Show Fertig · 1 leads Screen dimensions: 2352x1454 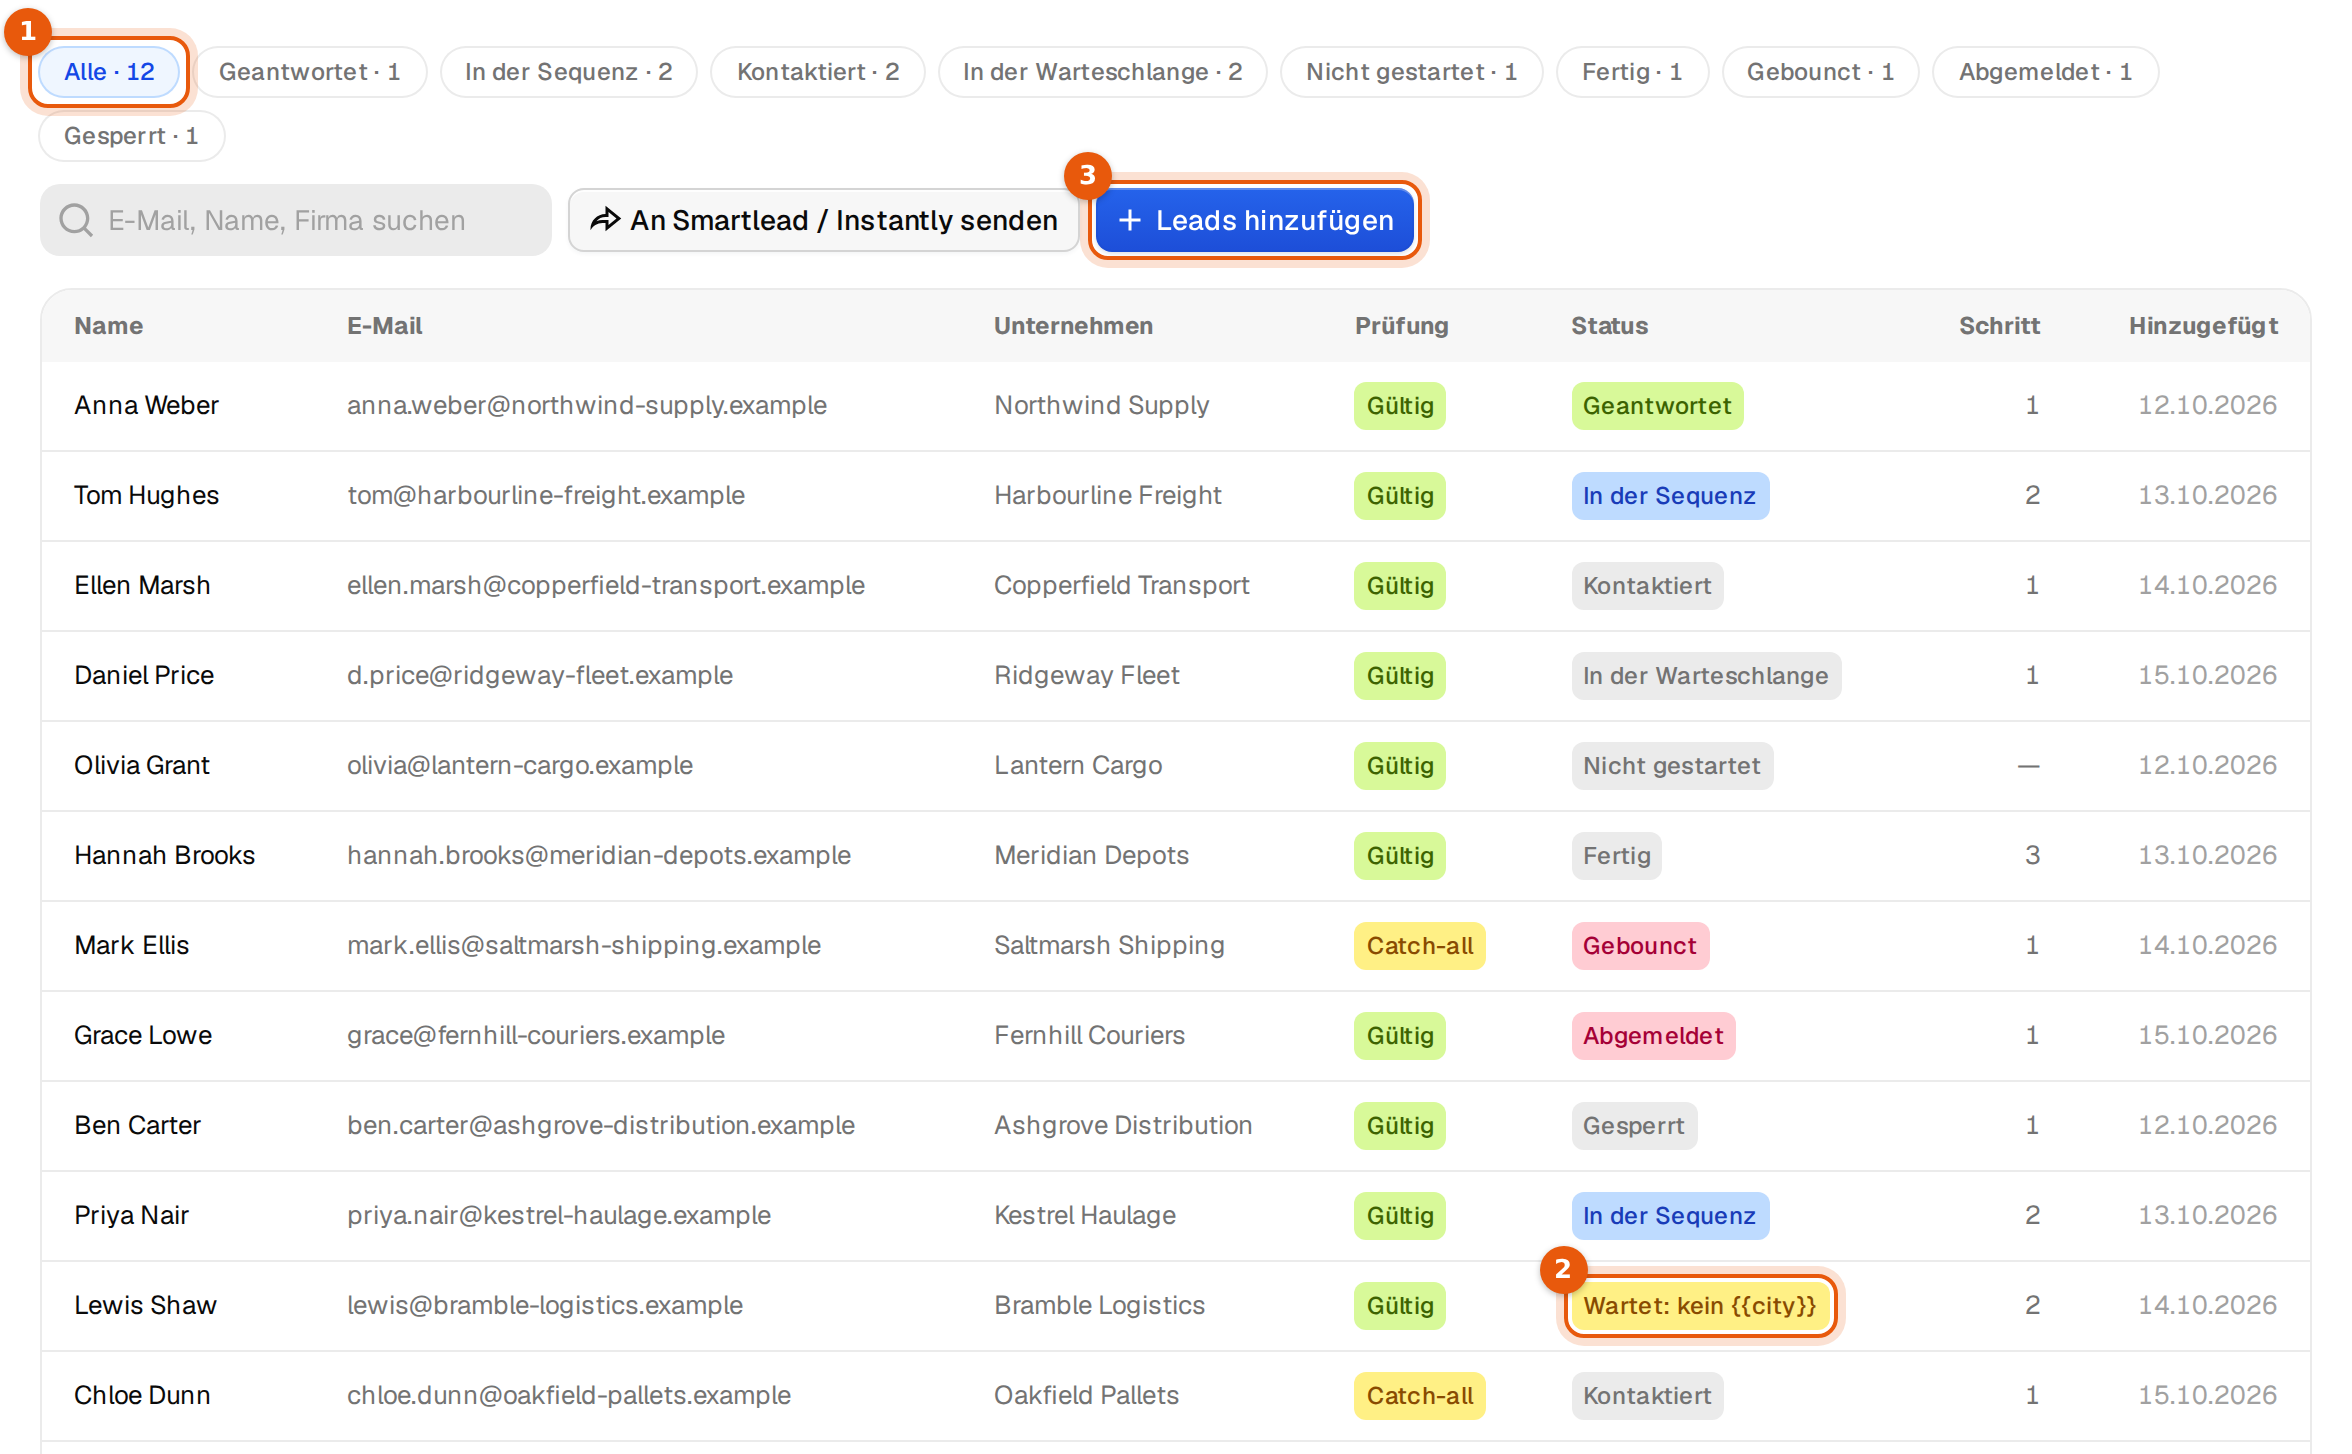1632,72
